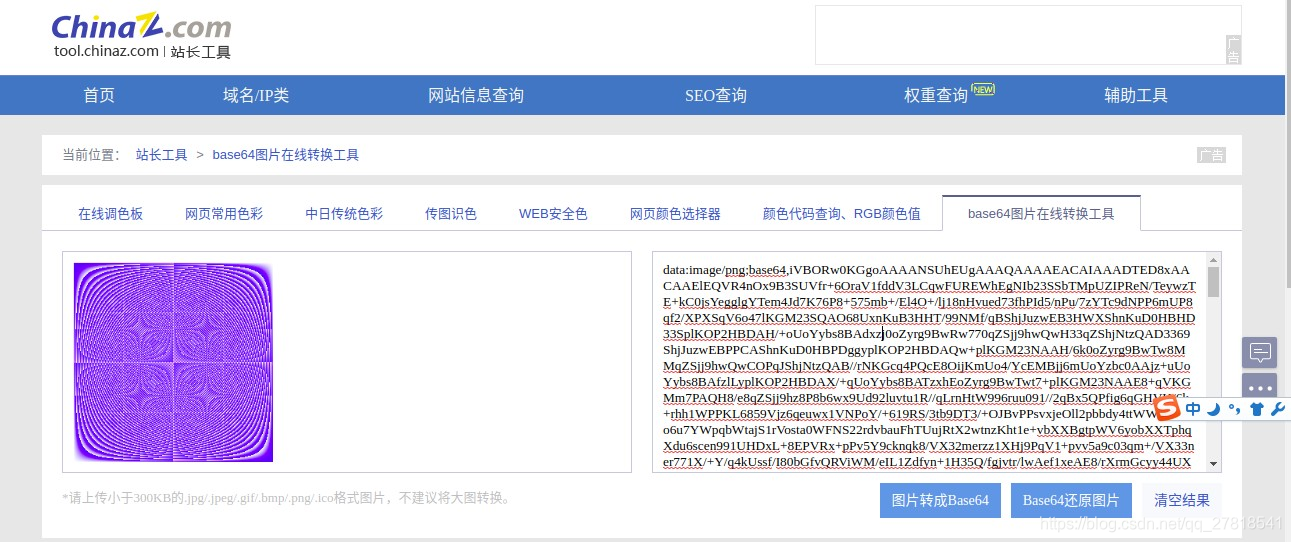Switch to the 颜色代码查询、RGB颜色值 tab
Viewport: 1291px width, 542px height.
842,214
